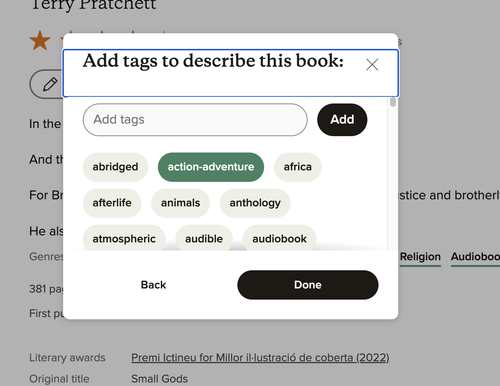
Task: Click the first orange rating star
Action: click(x=40, y=40)
